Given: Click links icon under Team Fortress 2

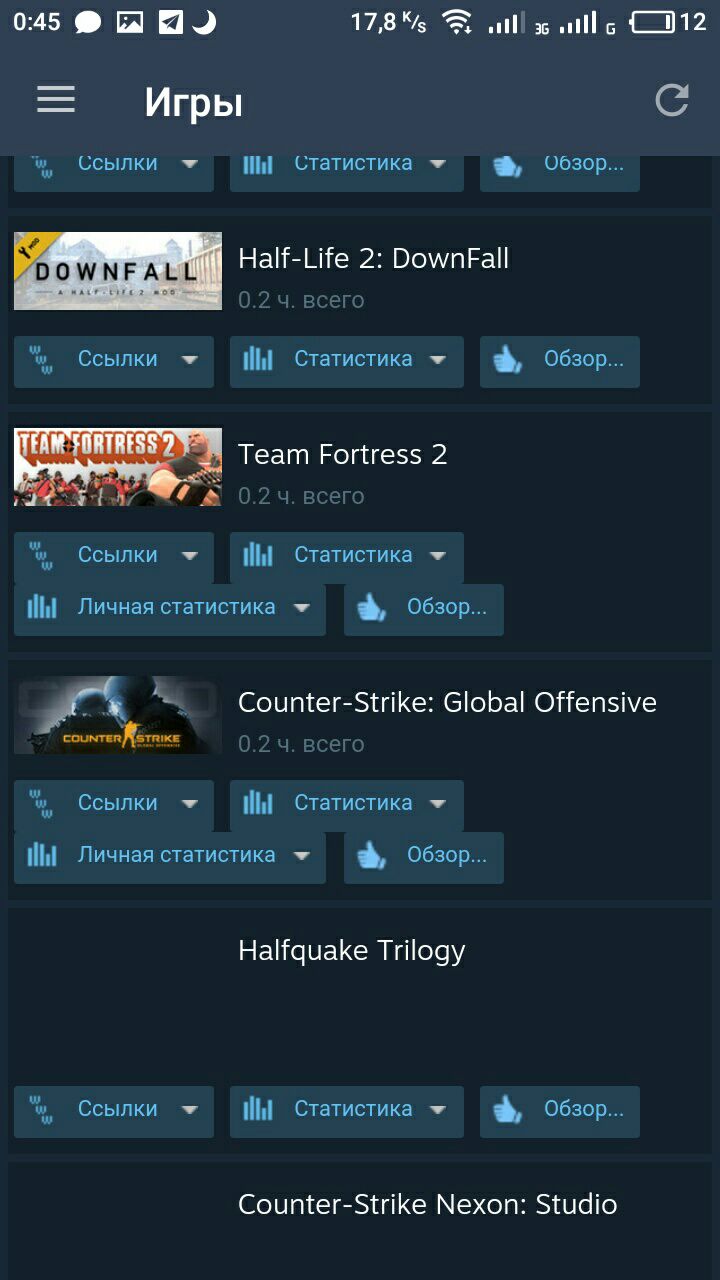Looking at the screenshot, I should pos(41,555).
